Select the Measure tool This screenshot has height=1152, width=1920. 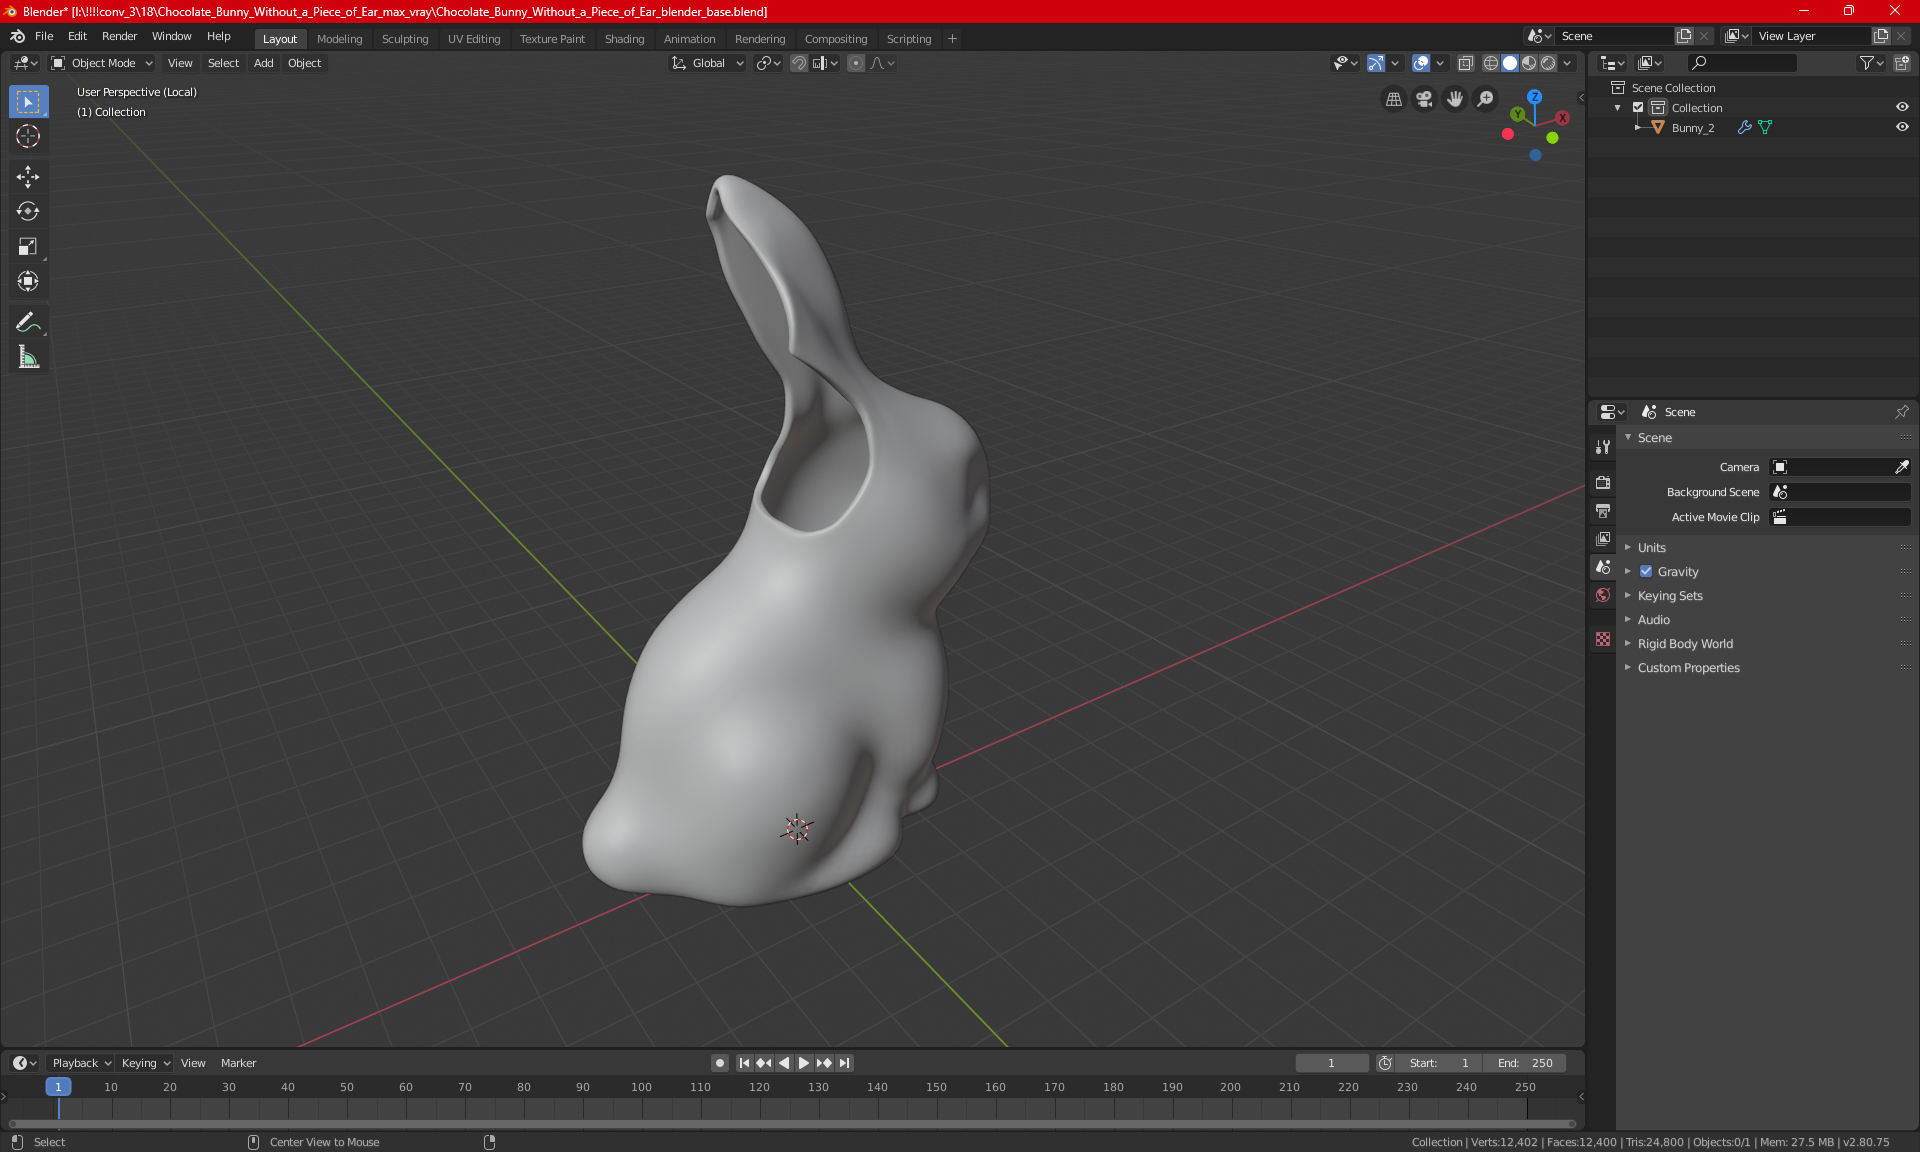click(x=28, y=358)
